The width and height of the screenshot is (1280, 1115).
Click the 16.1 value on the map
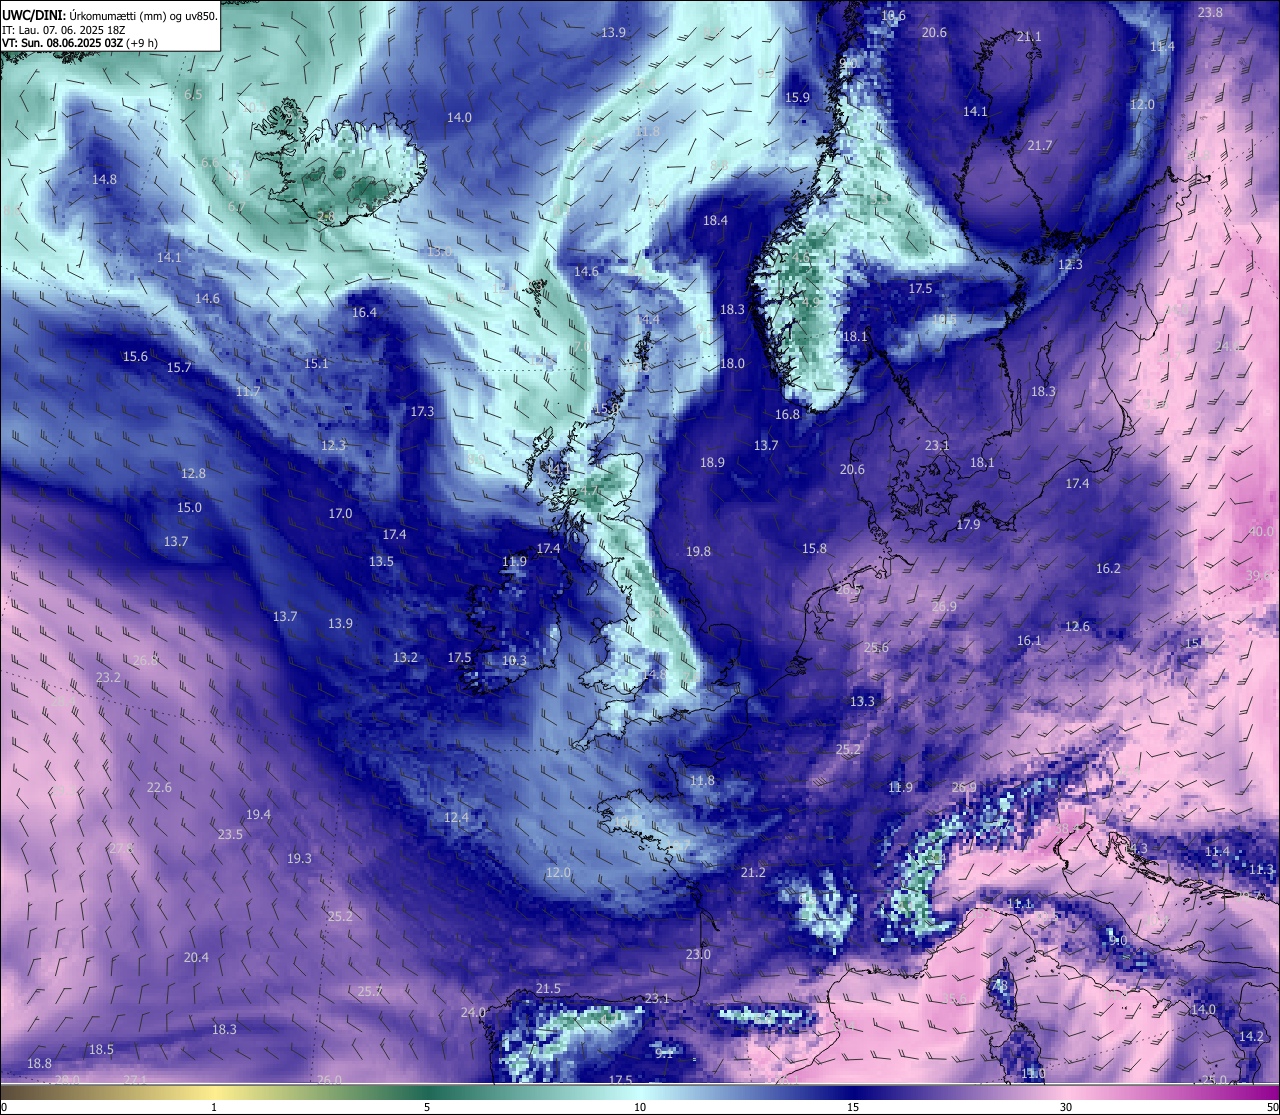click(1029, 641)
